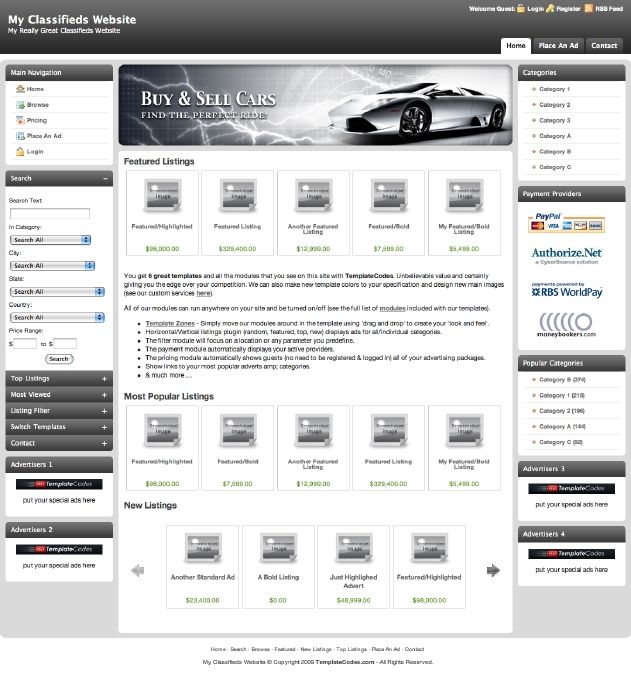
Task: Expand the Listing Filter panel
Action: tap(105, 411)
